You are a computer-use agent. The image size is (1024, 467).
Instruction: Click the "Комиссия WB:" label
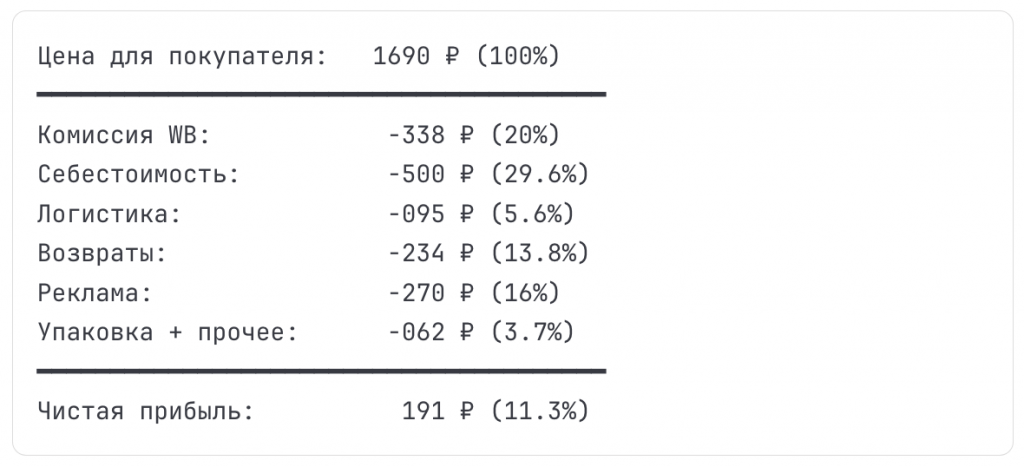[125, 135]
